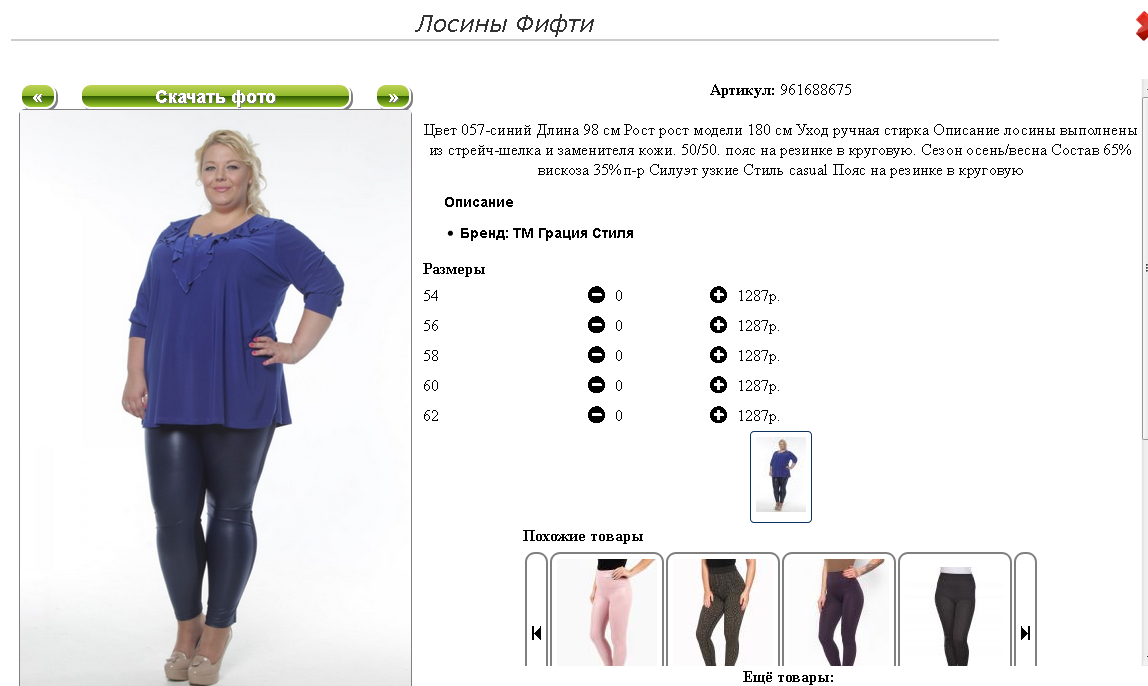Close the product popup with red X
Viewport: 1148px width, 686px height.
1141,26
